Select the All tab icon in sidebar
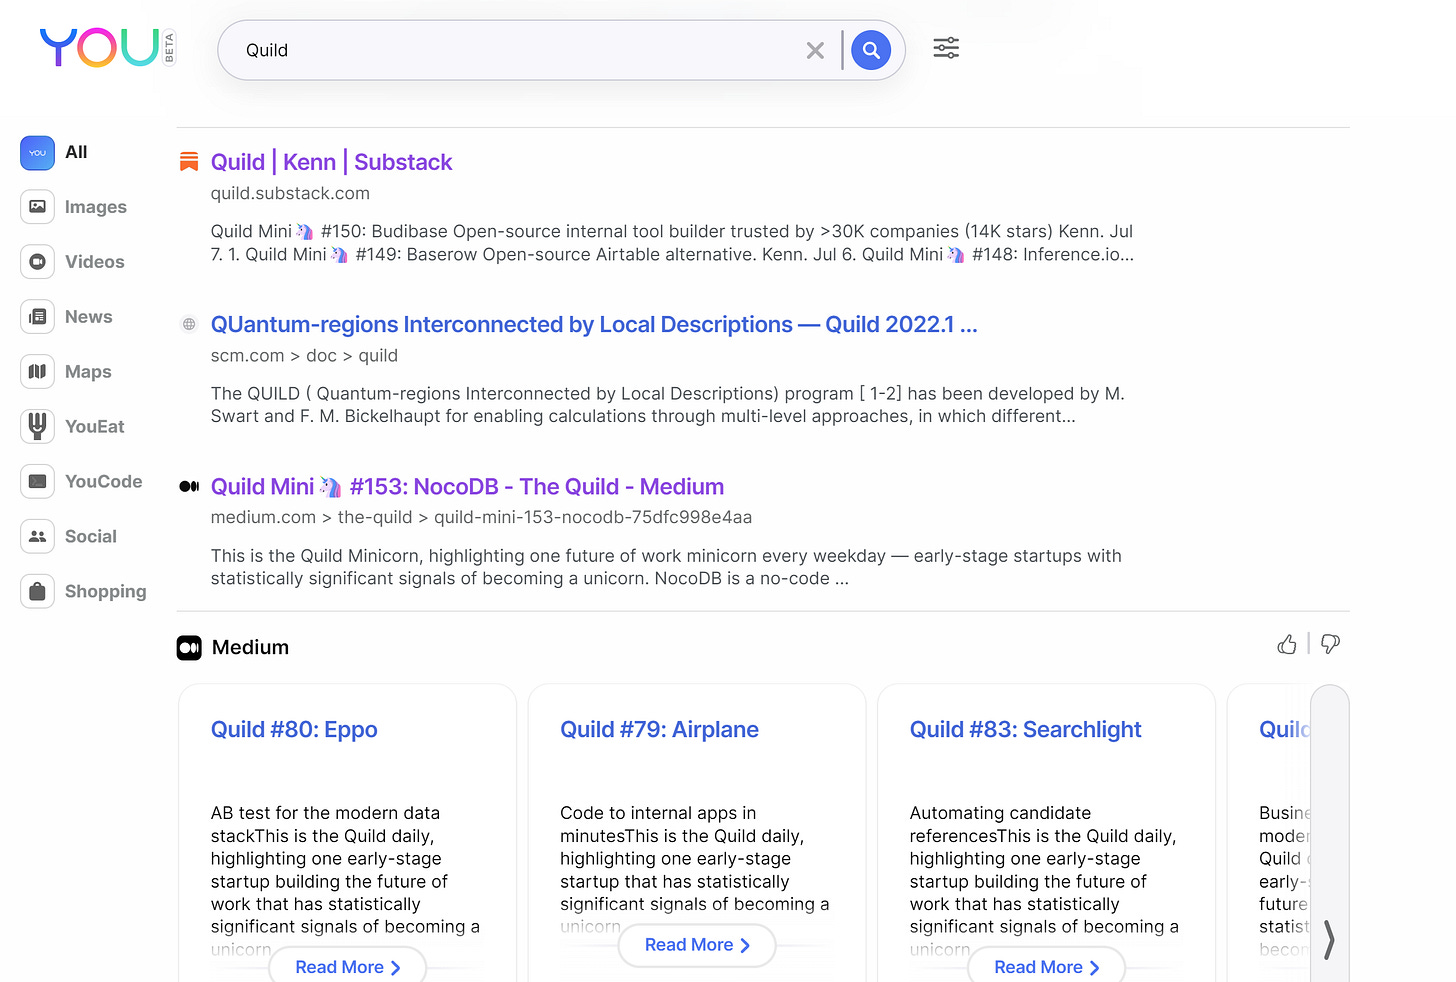Image resolution: width=1456 pixels, height=982 pixels. click(x=37, y=153)
